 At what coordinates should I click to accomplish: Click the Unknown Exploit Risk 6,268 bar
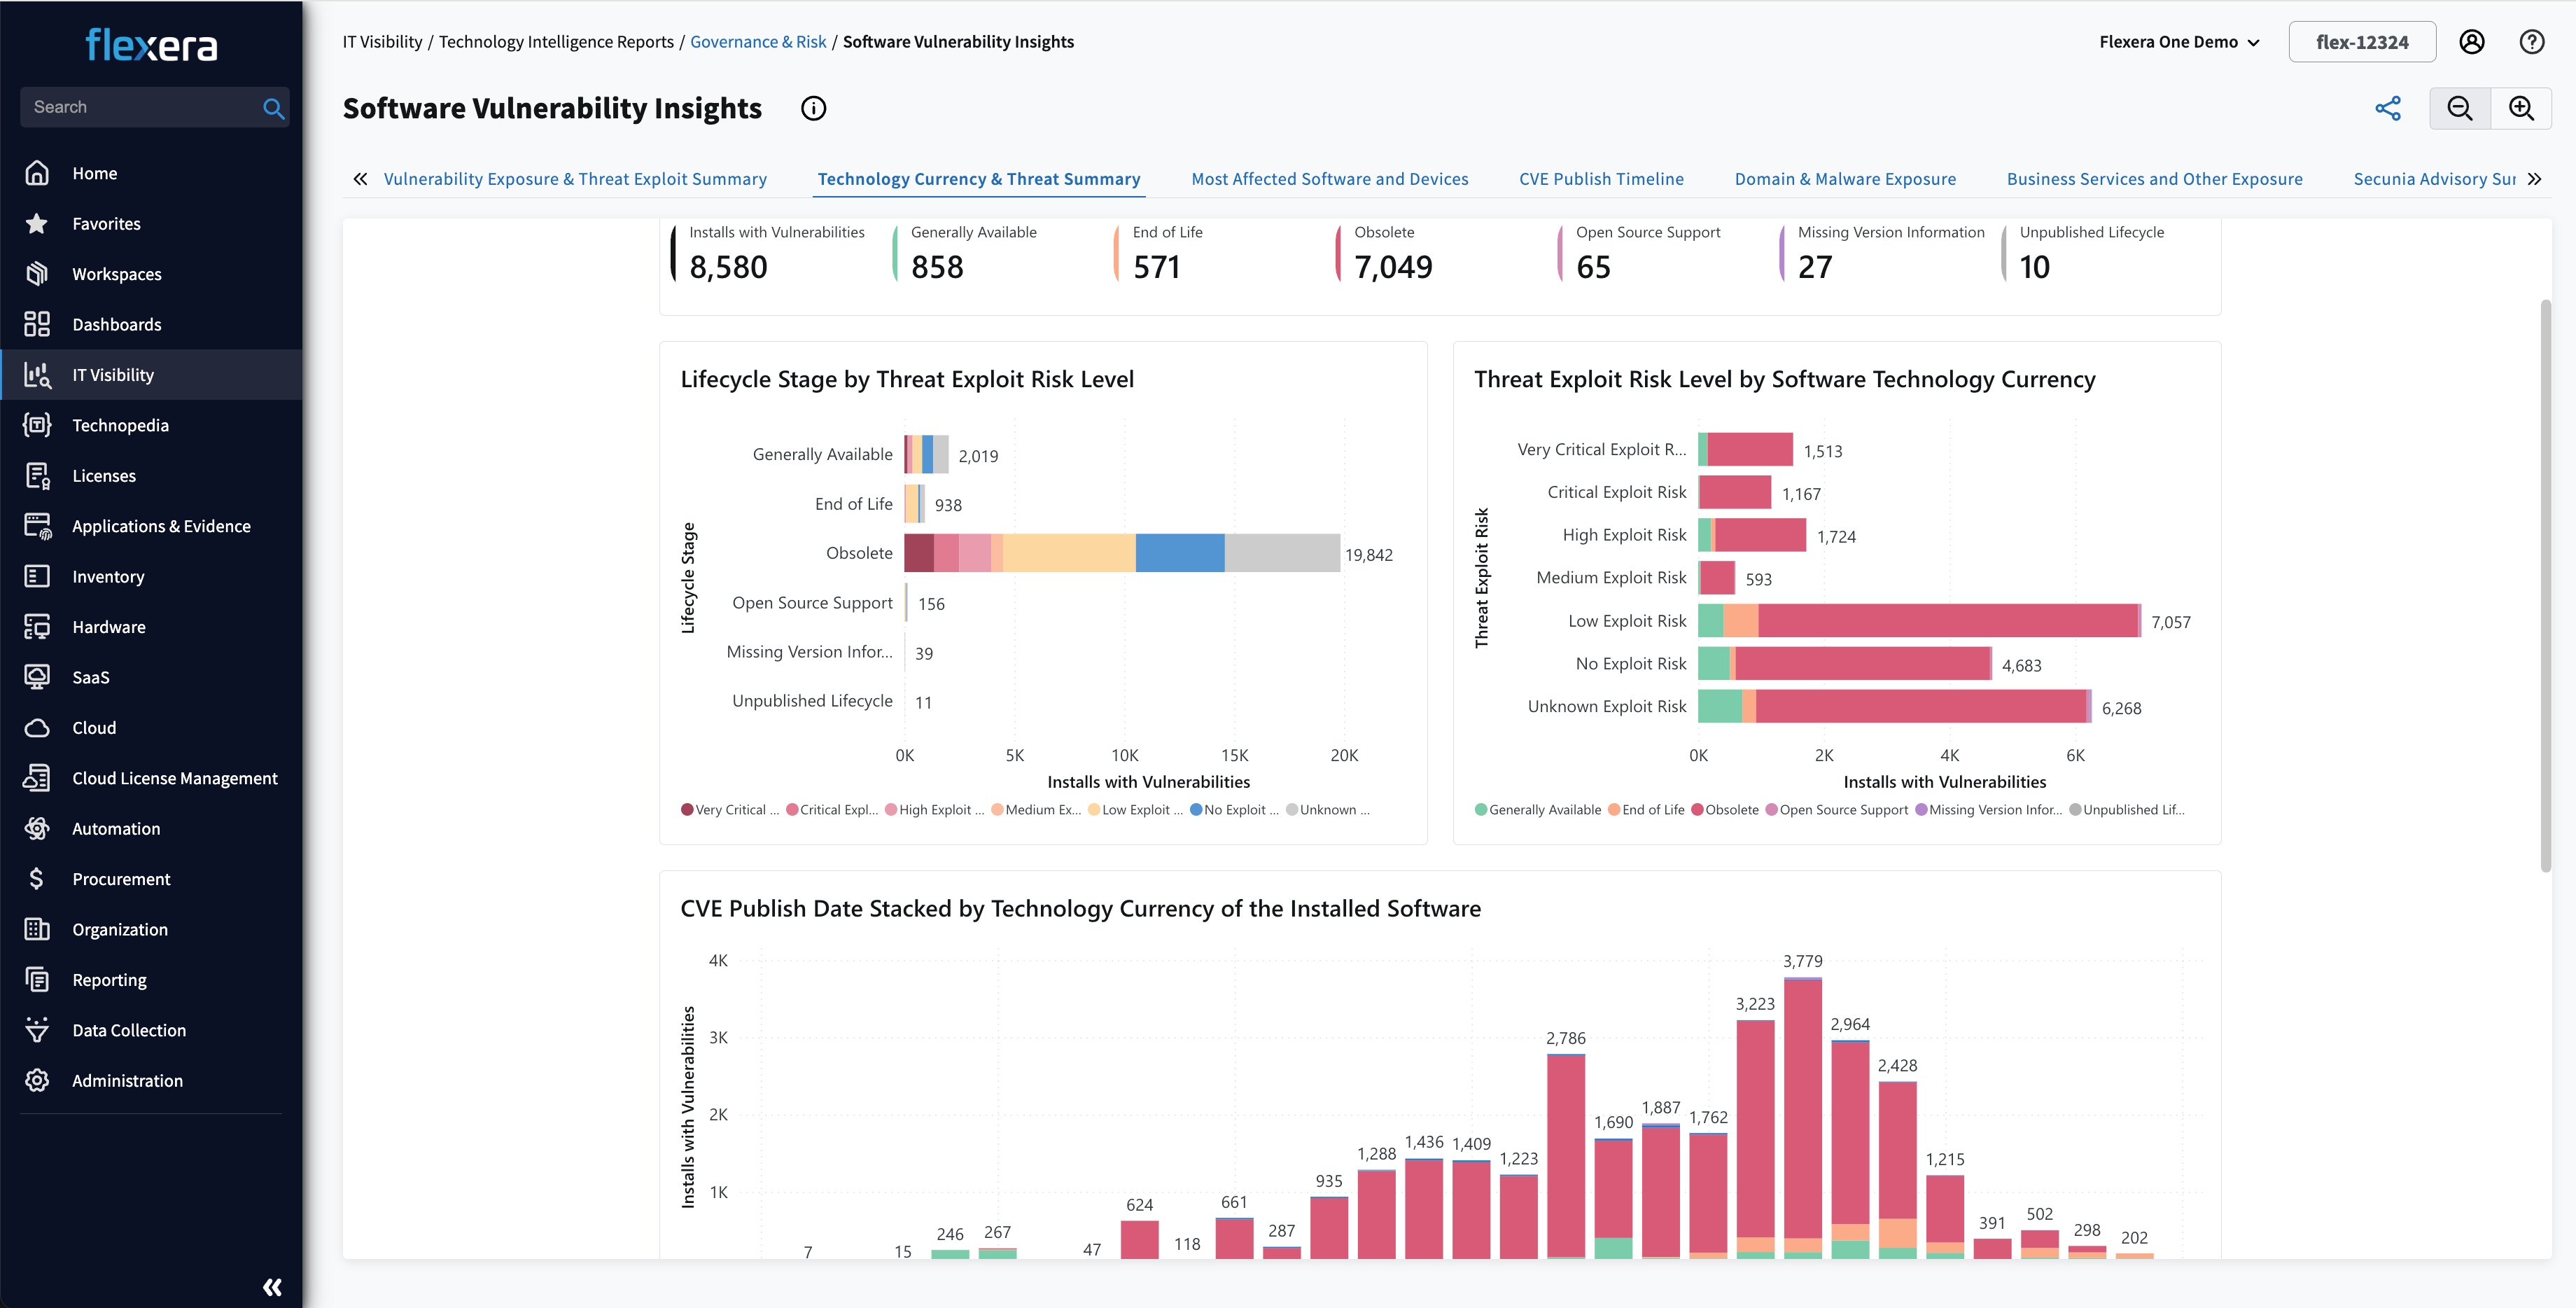[1894, 706]
